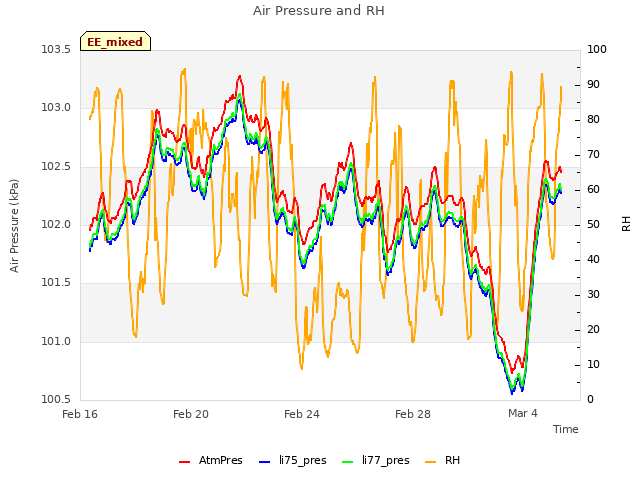The image size is (640, 480).
Task: Click the 90 value on RH axis
Action: click(593, 84)
